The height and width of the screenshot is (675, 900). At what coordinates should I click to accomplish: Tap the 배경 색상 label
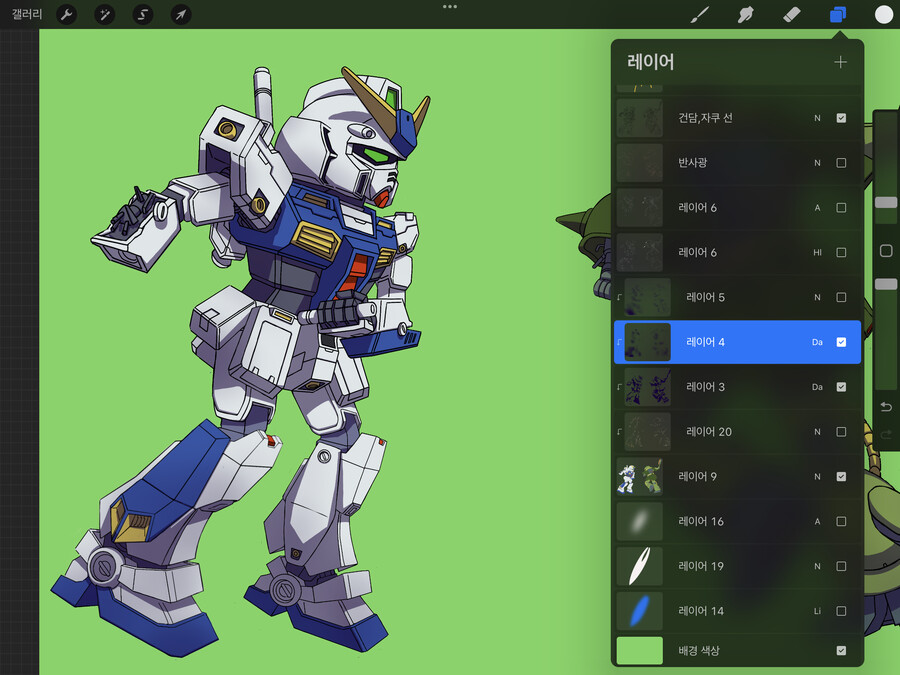click(x=699, y=650)
